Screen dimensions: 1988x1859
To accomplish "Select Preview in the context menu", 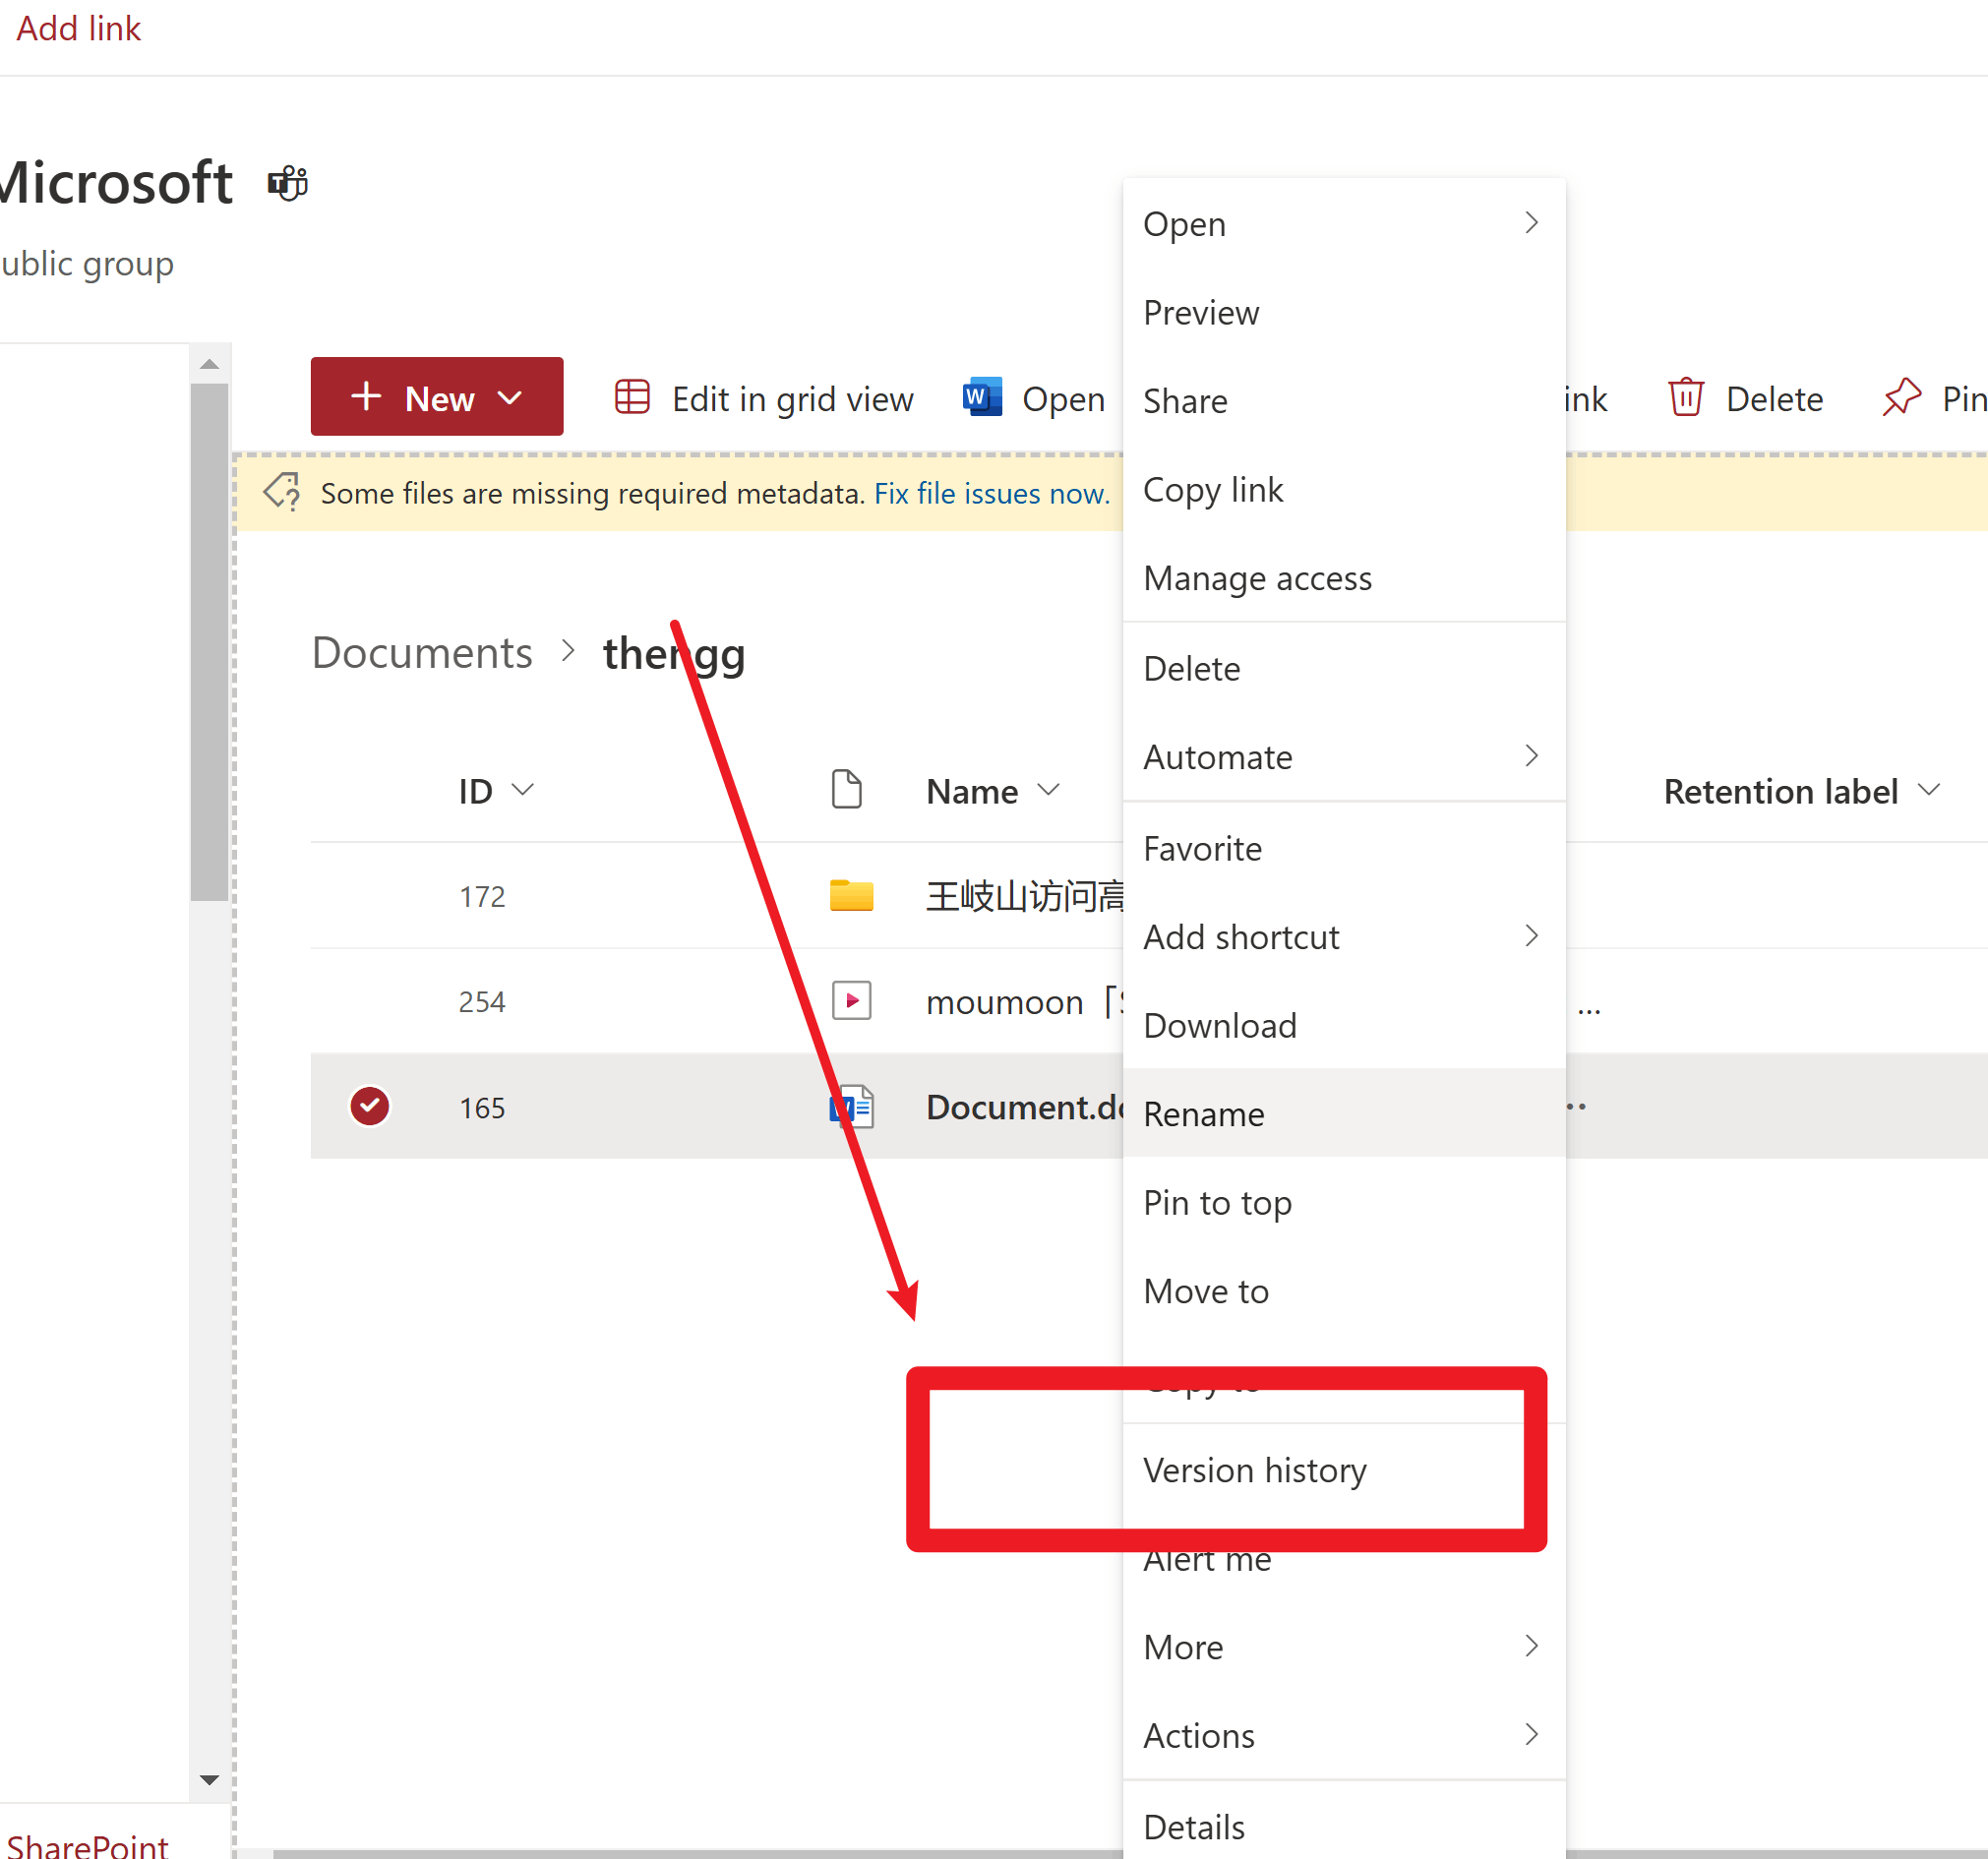I will (1344, 312).
